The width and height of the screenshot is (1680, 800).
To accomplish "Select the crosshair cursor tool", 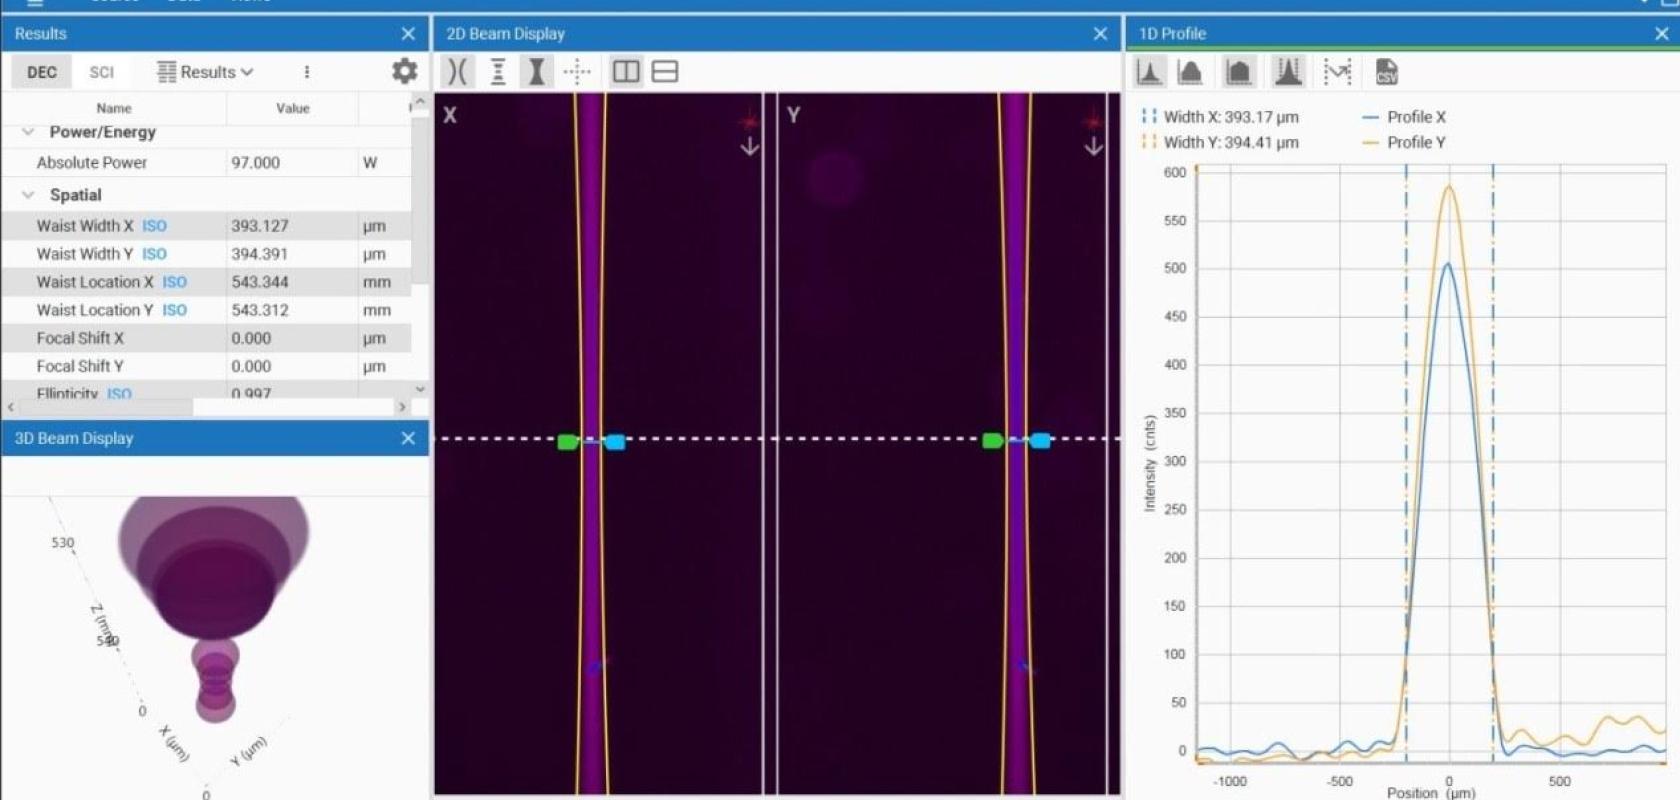I will (x=577, y=71).
